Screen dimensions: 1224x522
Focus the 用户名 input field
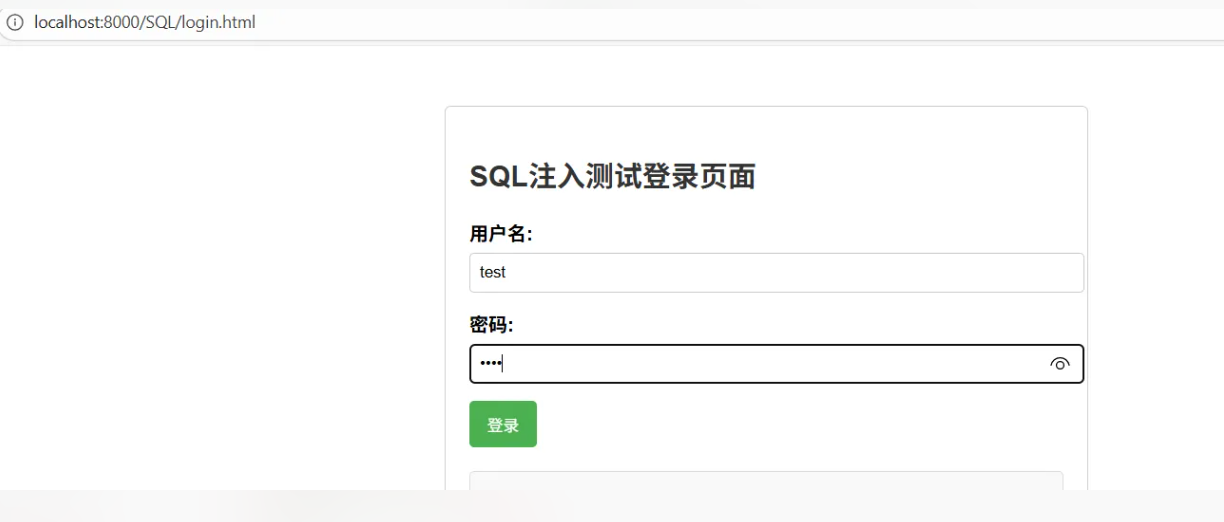tap(776, 272)
